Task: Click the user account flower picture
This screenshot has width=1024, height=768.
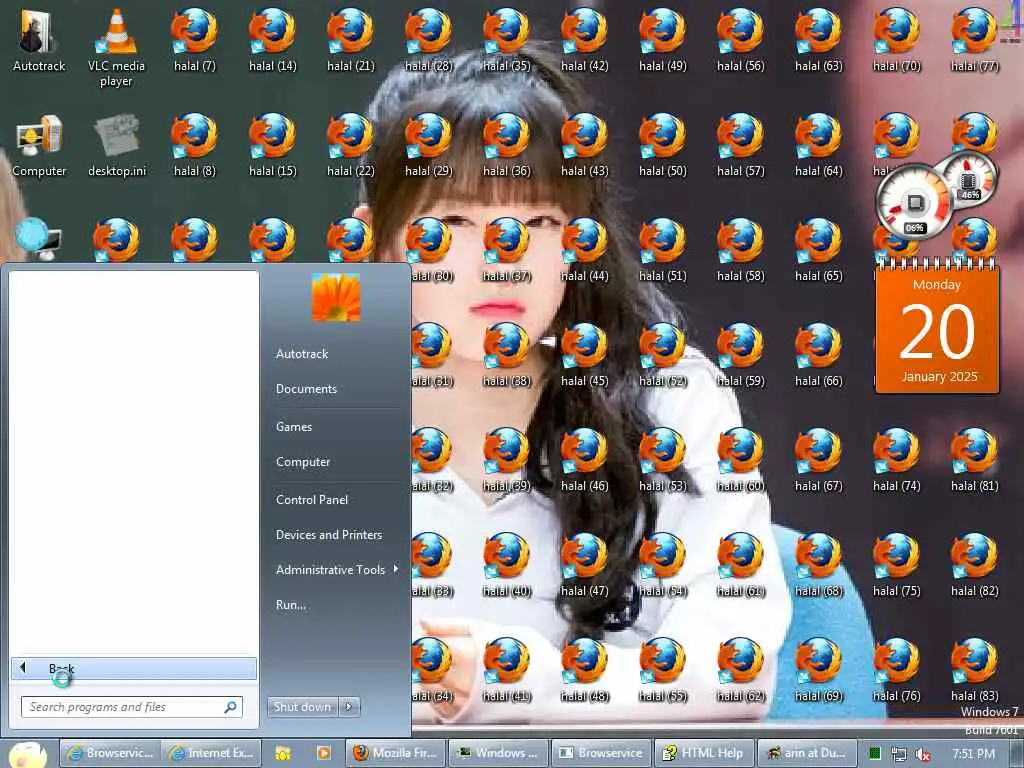Action: pos(336,297)
